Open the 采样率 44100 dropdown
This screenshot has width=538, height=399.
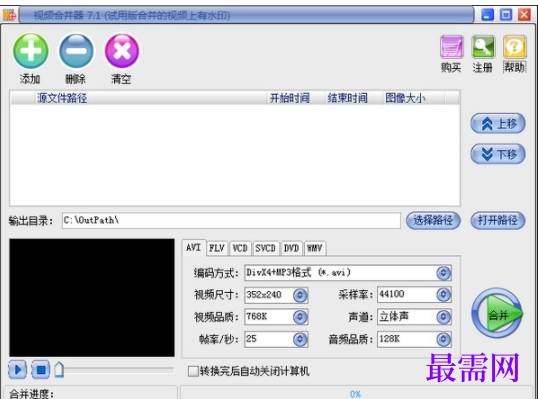point(444,294)
